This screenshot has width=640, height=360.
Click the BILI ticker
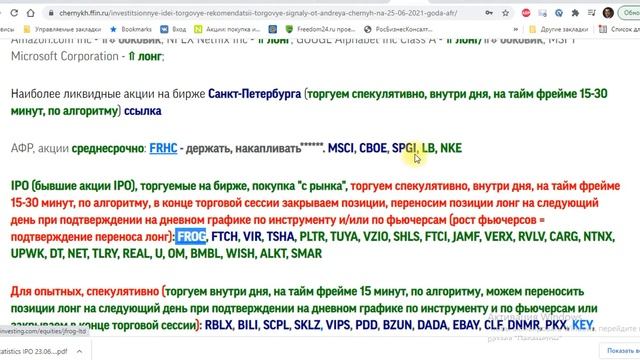click(x=248, y=325)
